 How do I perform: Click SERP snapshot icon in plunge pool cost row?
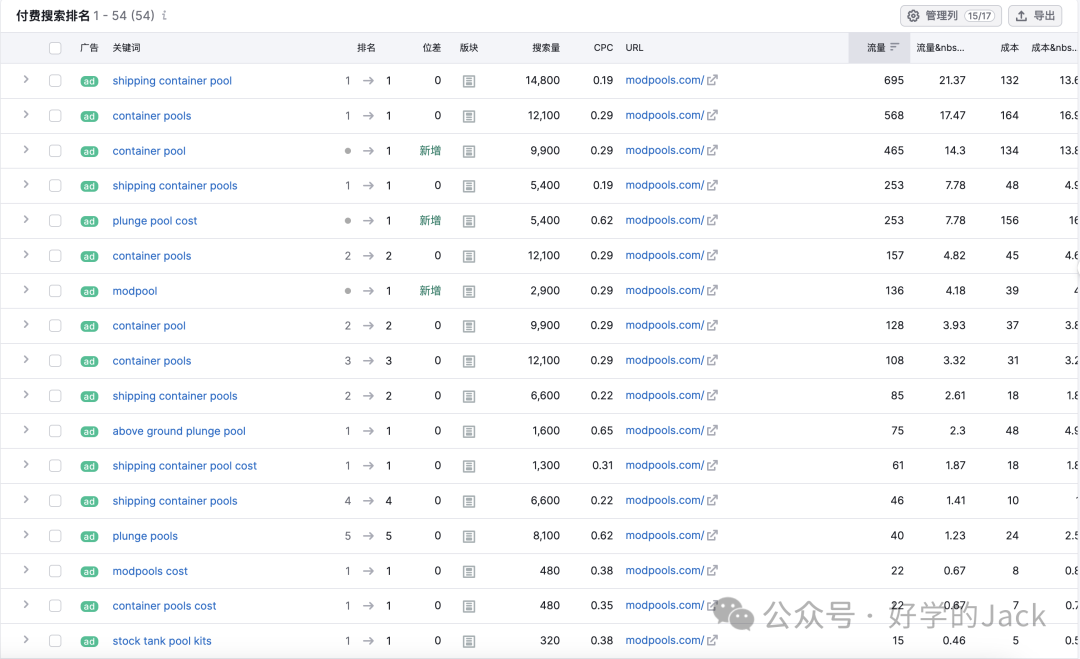[x=469, y=221]
